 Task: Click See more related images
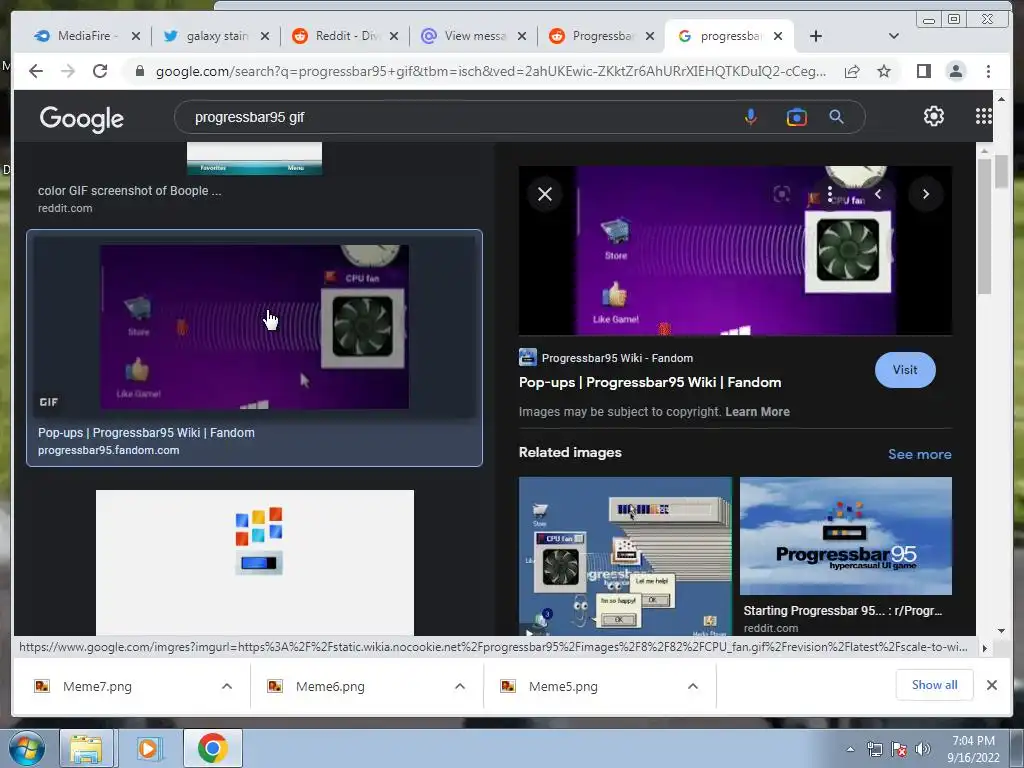coord(919,454)
